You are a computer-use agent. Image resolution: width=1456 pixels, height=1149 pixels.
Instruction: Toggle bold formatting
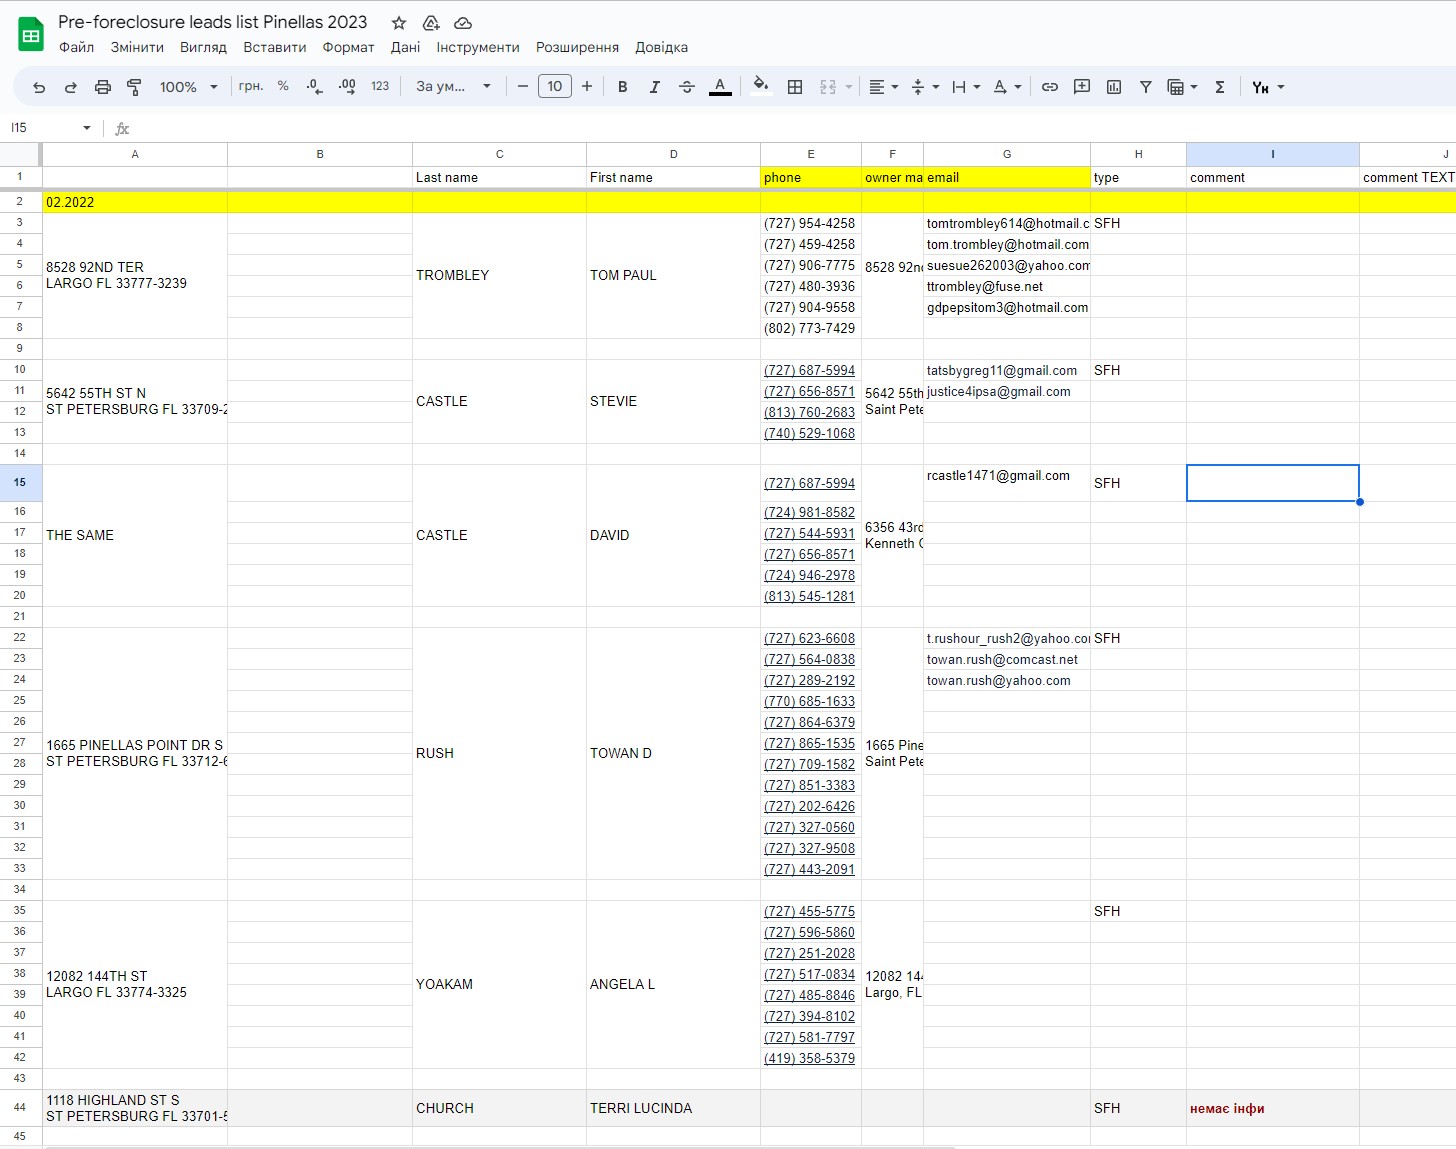click(x=622, y=87)
